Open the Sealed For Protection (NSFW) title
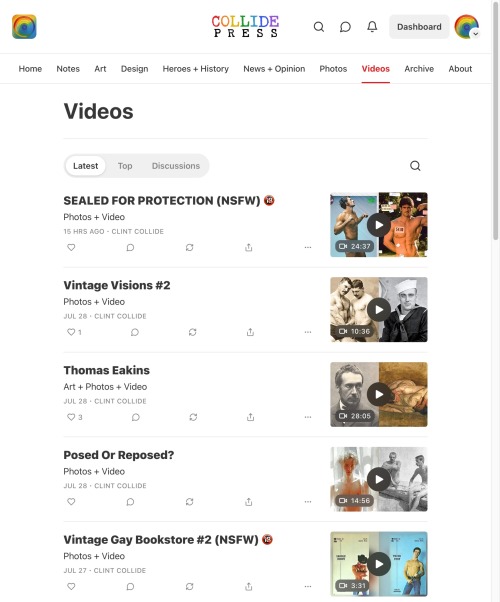 coord(169,201)
